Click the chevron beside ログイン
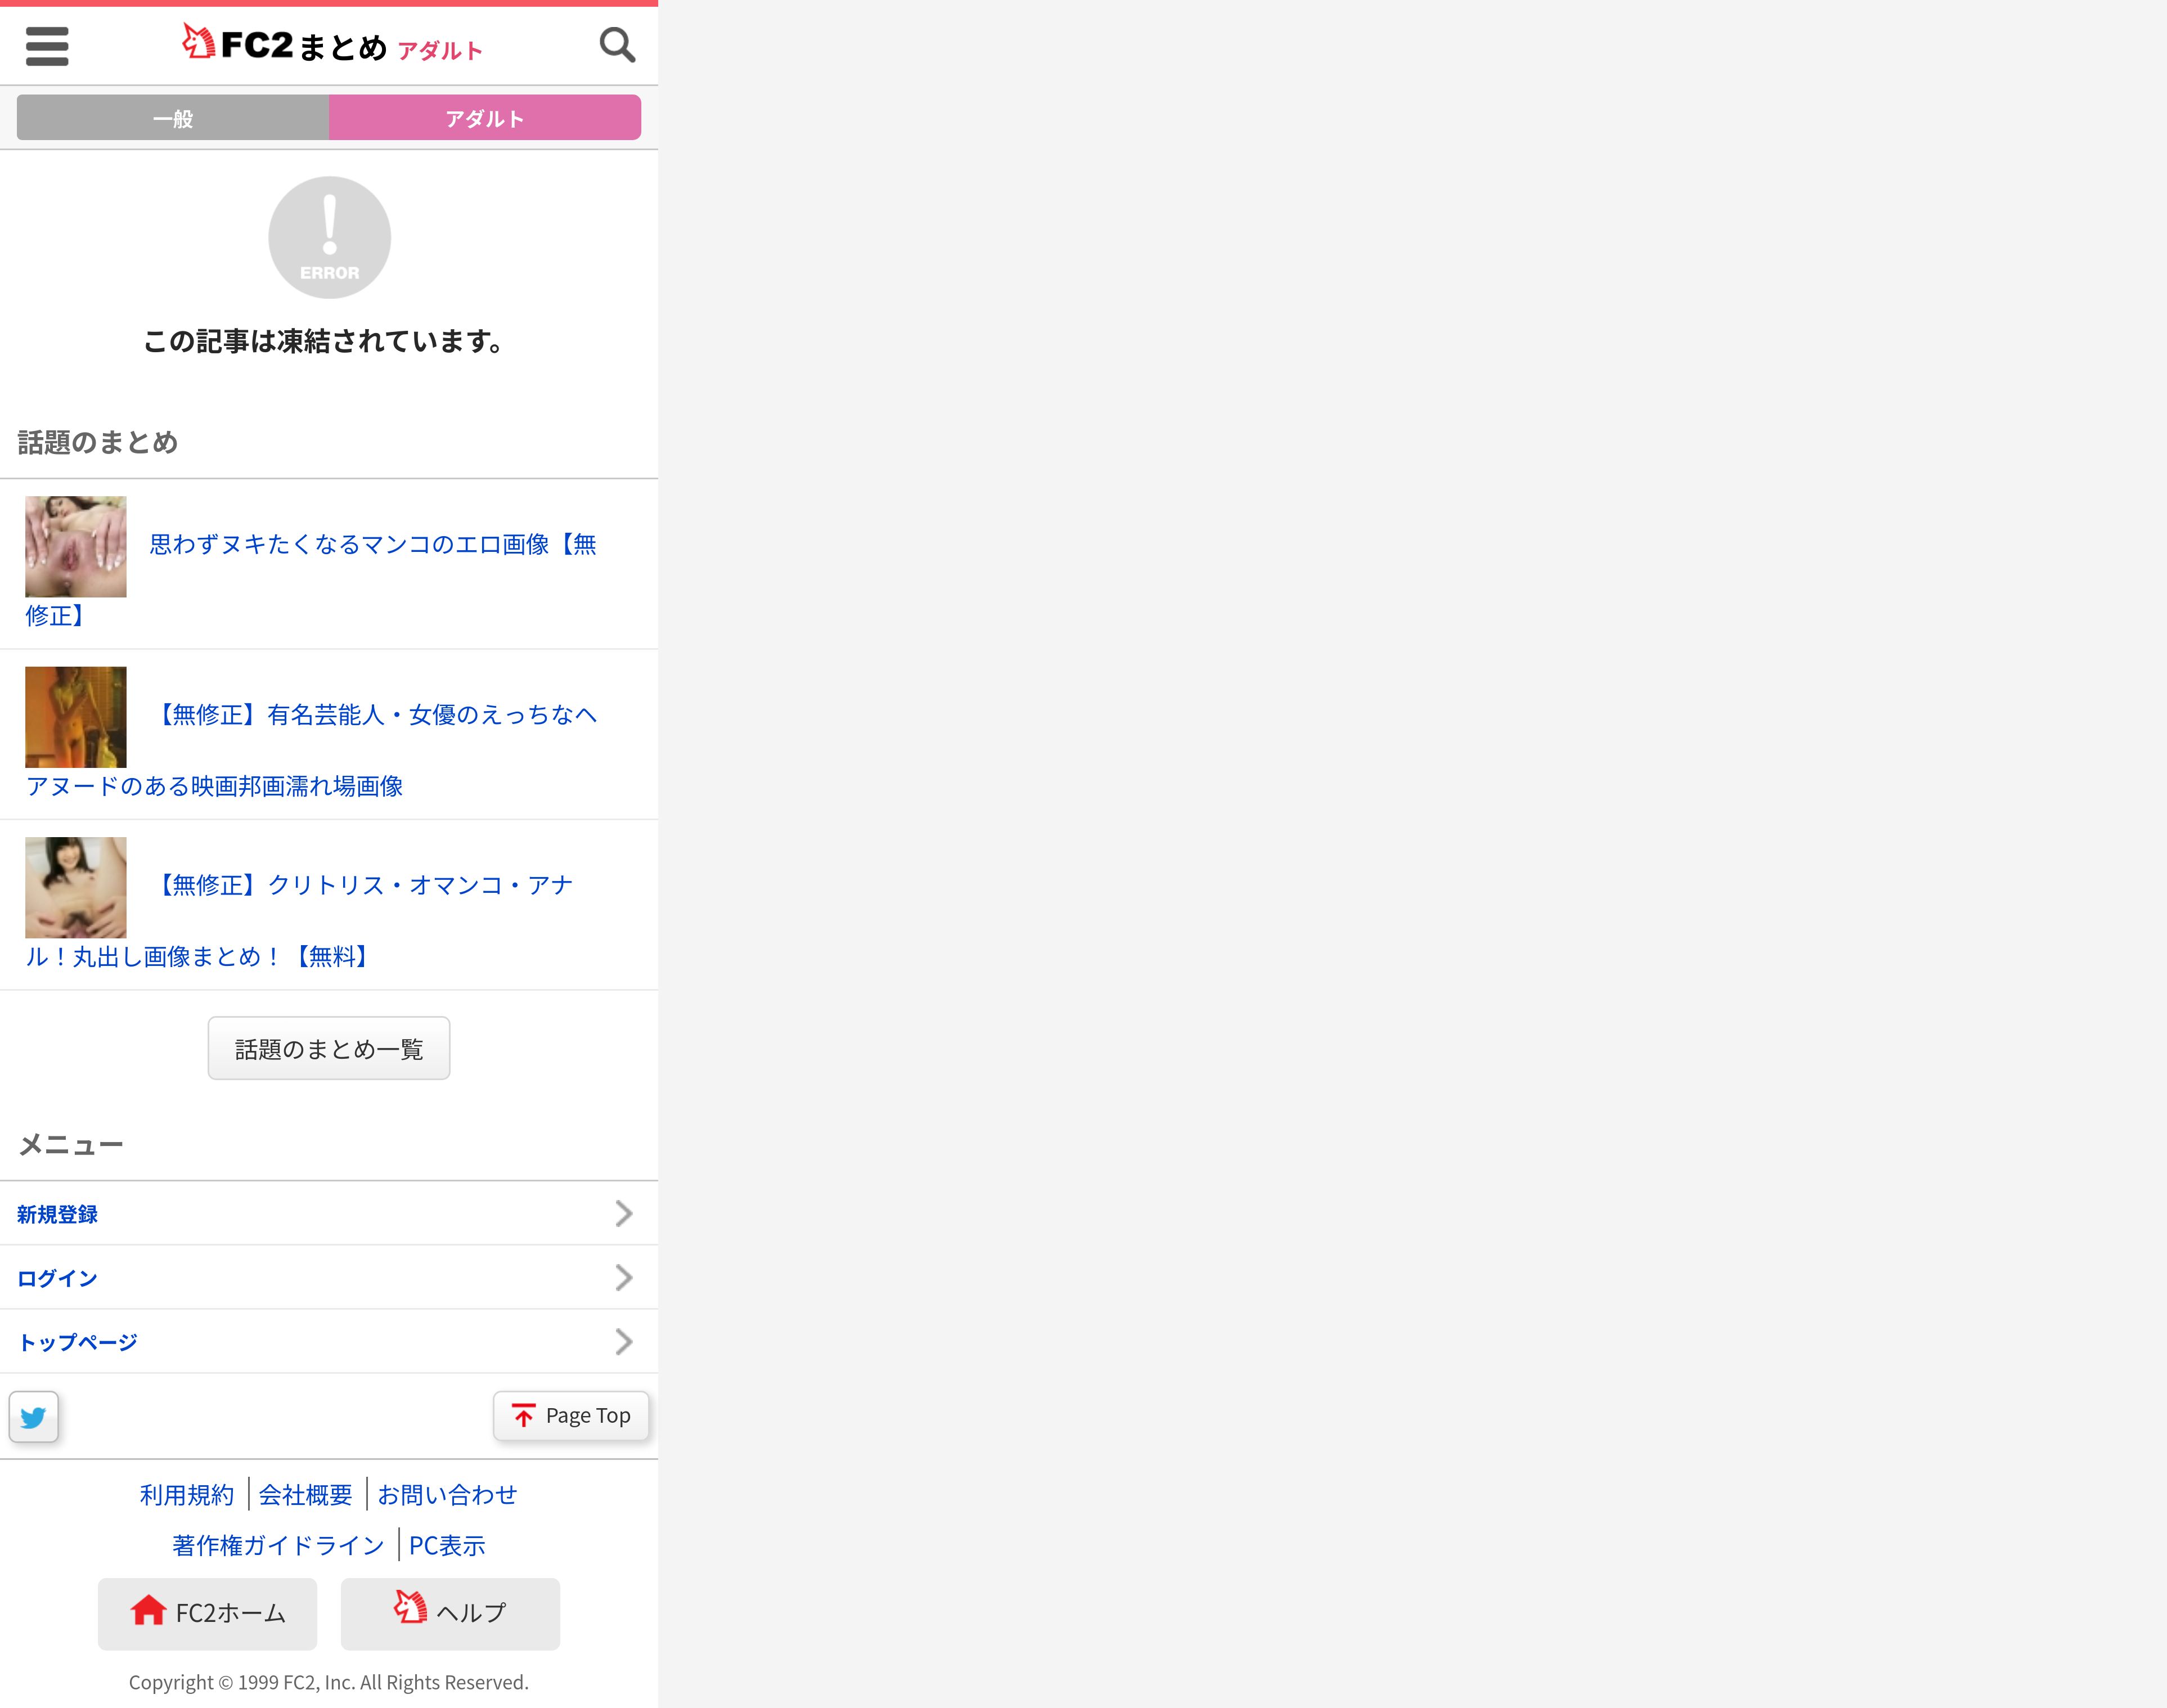 (624, 1277)
